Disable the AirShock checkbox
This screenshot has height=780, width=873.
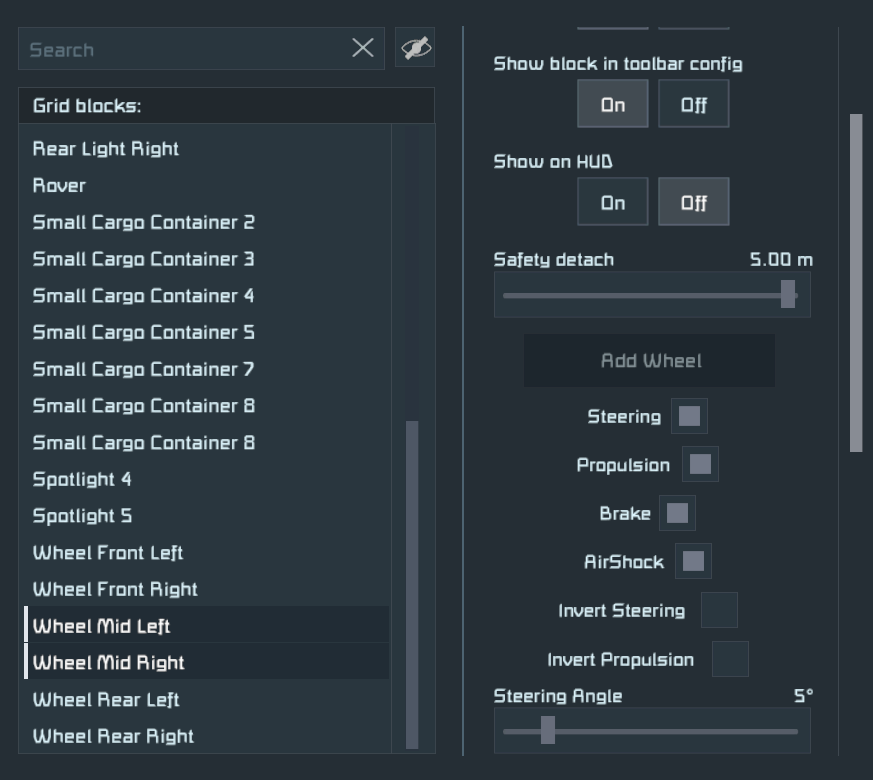(x=693, y=562)
